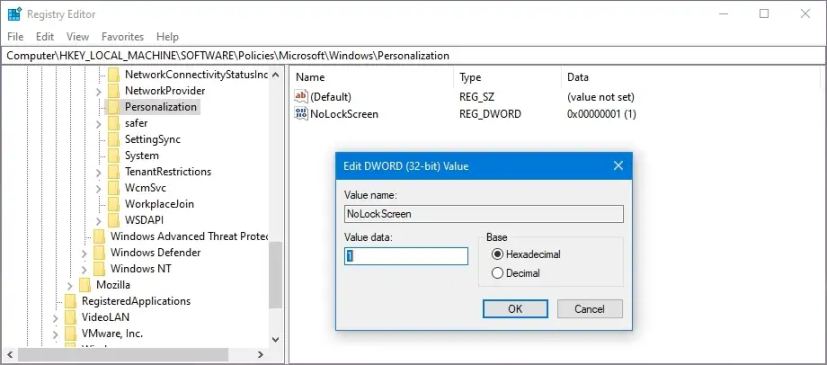Click the Value name field showing NoLockScreen

[x=484, y=214]
